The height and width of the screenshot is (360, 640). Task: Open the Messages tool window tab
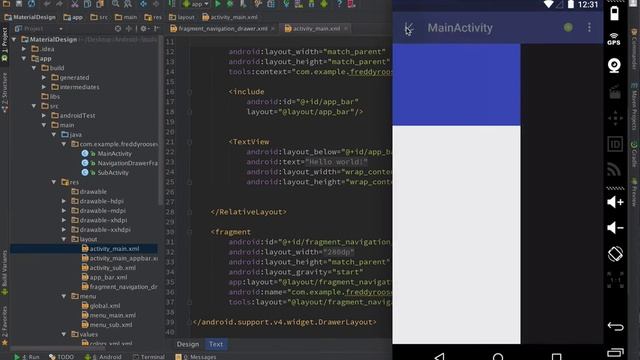(x=196, y=357)
